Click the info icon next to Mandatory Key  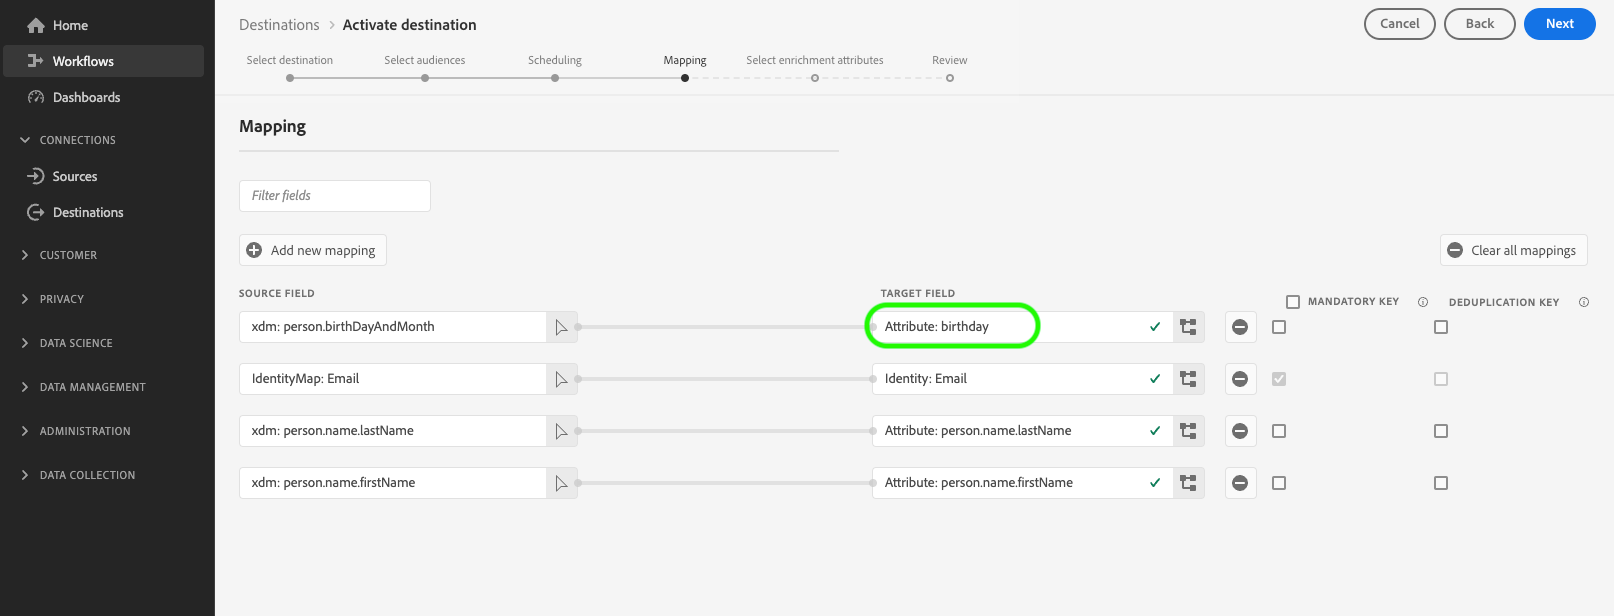[1423, 302]
